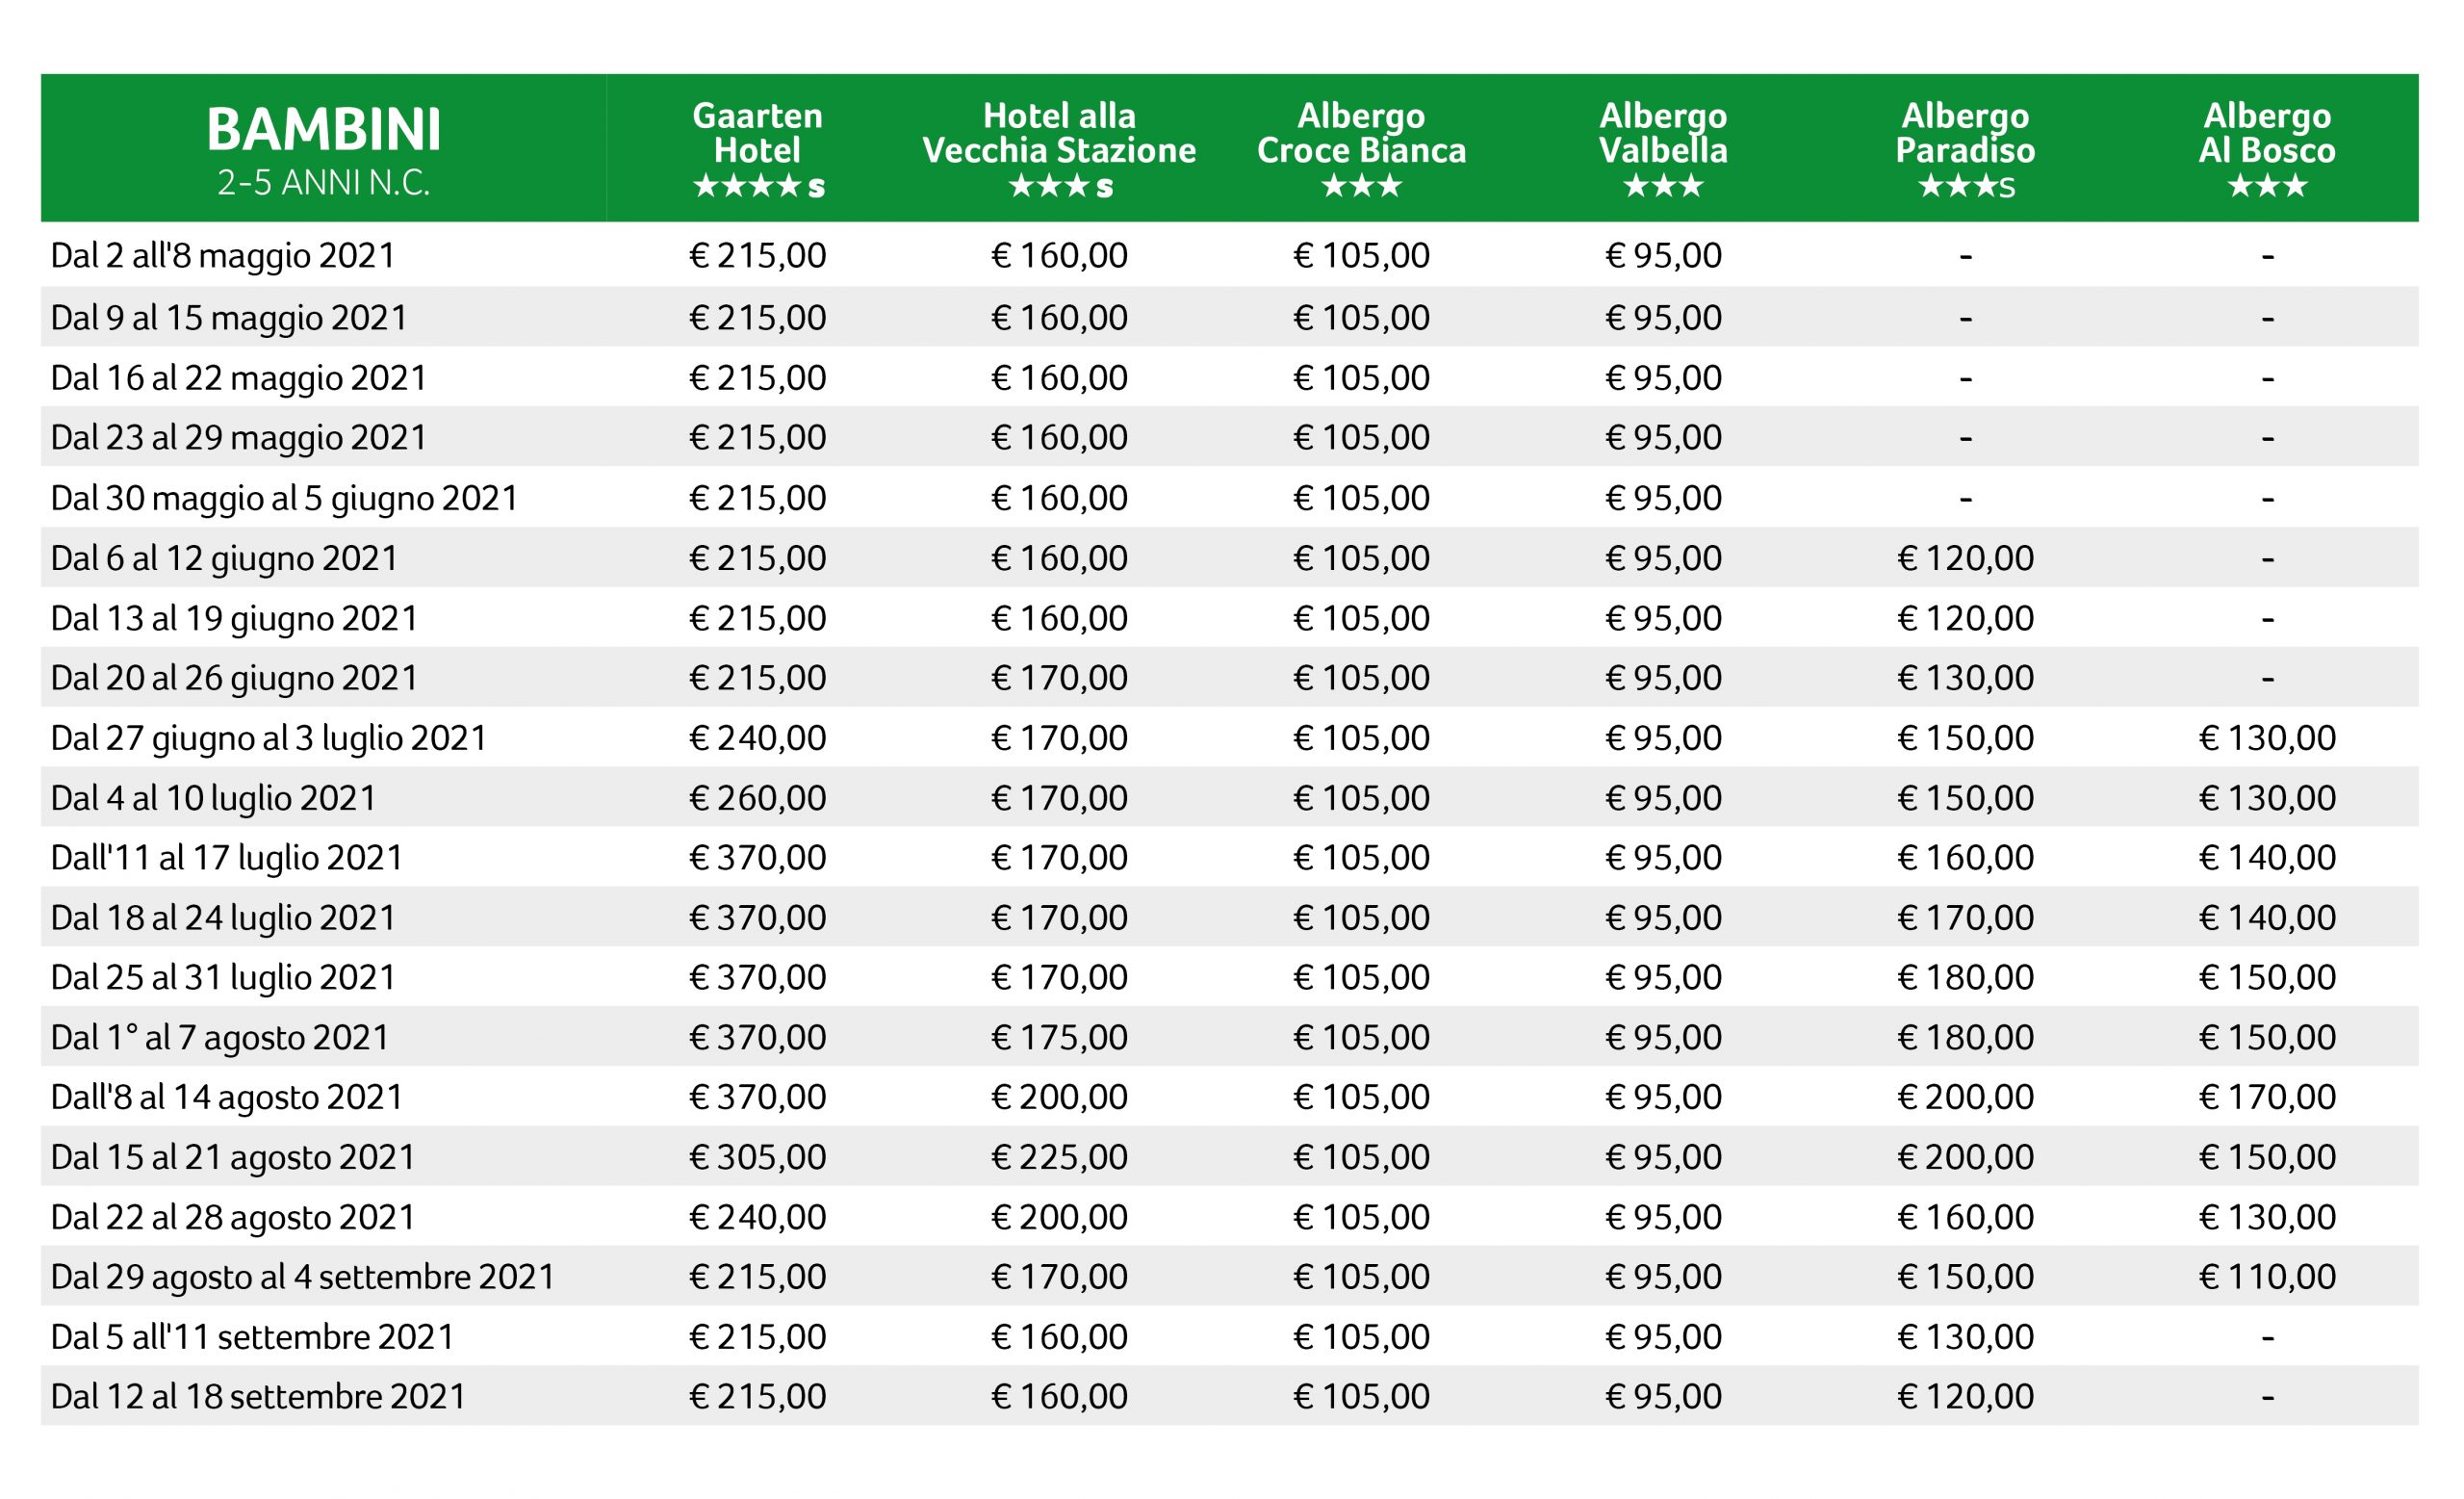This screenshot has height=1499, width=2464.
Task: Select €225,00 in Dal 15 al 21 agosto row
Action: click(1059, 1157)
